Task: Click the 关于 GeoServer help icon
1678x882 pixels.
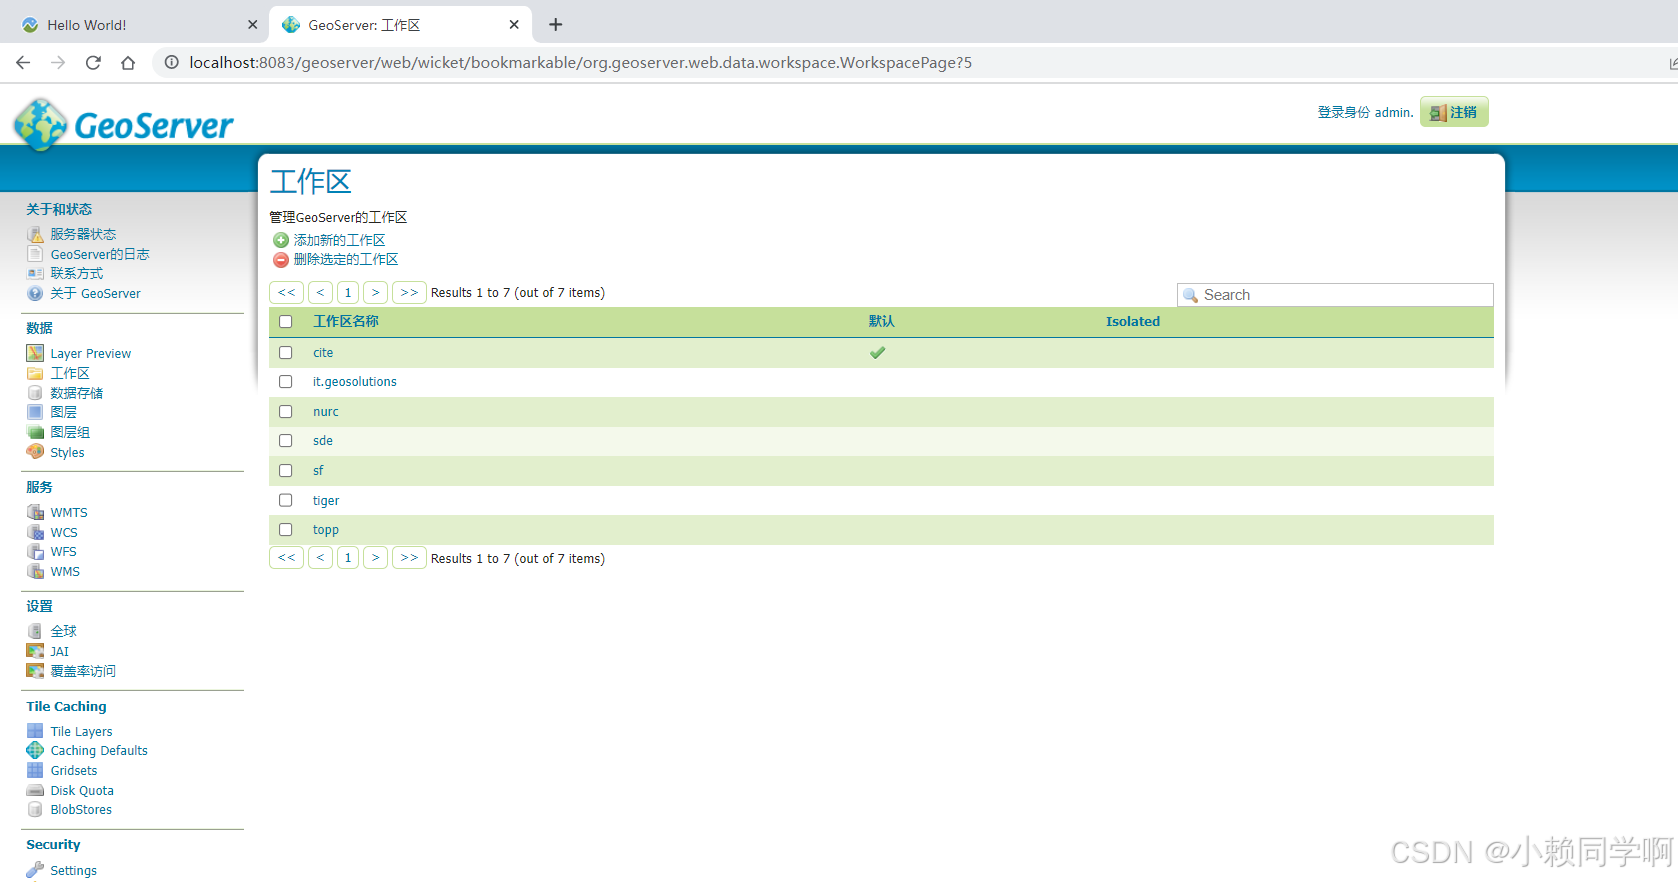Action: pyautogui.click(x=35, y=293)
